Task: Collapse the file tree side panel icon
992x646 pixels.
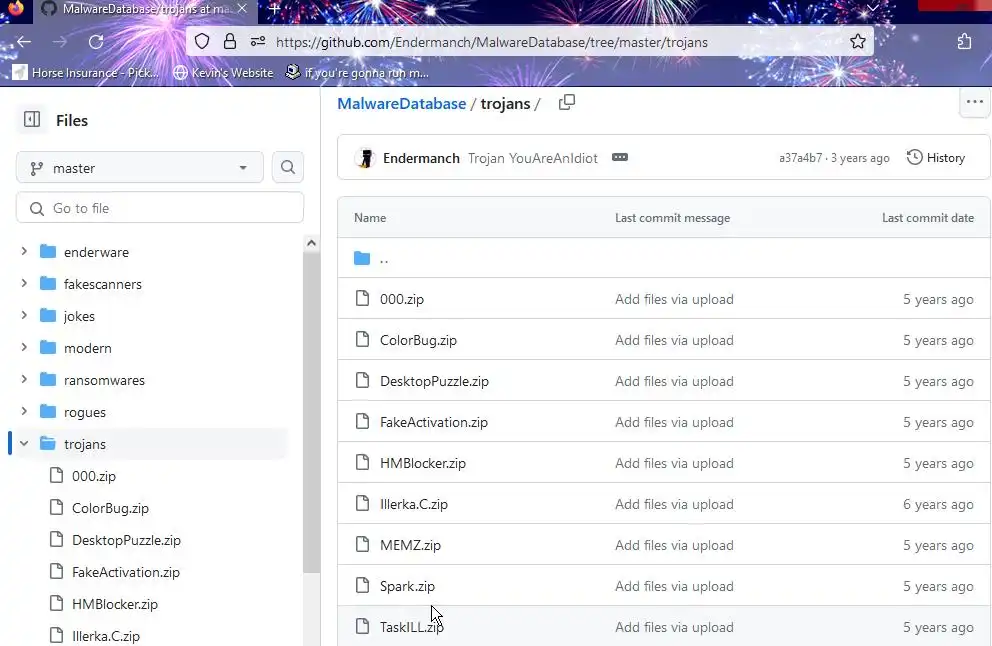Action: (32, 120)
